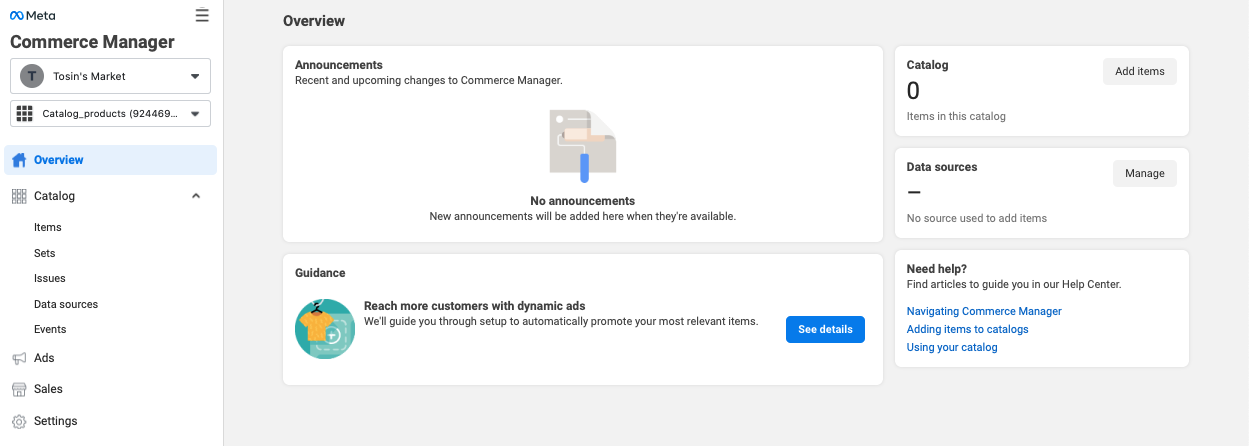Collapse the Catalog section chevron
The height and width of the screenshot is (446, 1249).
196,196
